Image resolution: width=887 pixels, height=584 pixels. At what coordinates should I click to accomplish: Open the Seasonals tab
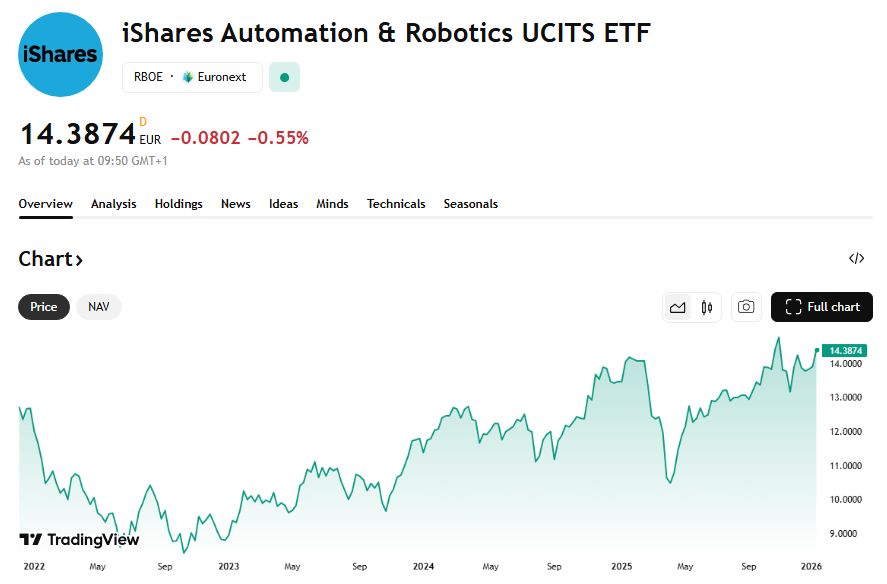[470, 204]
